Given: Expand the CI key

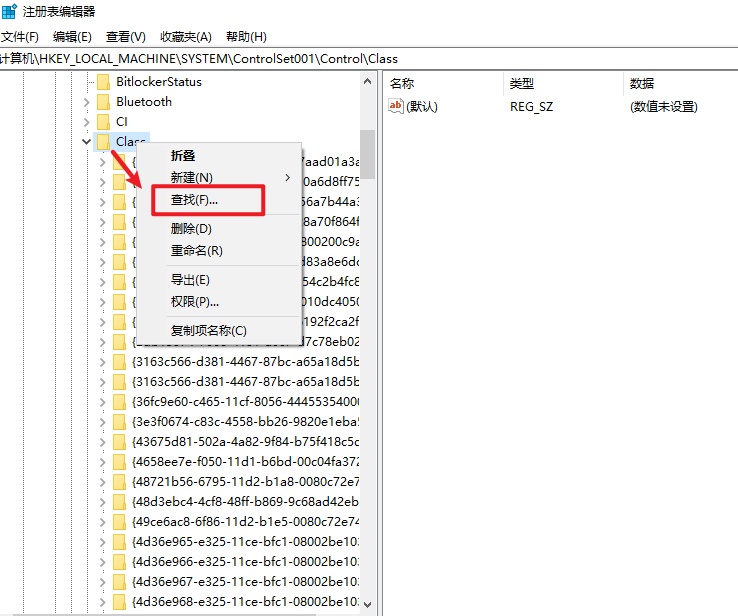Looking at the screenshot, I should pyautogui.click(x=86, y=122).
